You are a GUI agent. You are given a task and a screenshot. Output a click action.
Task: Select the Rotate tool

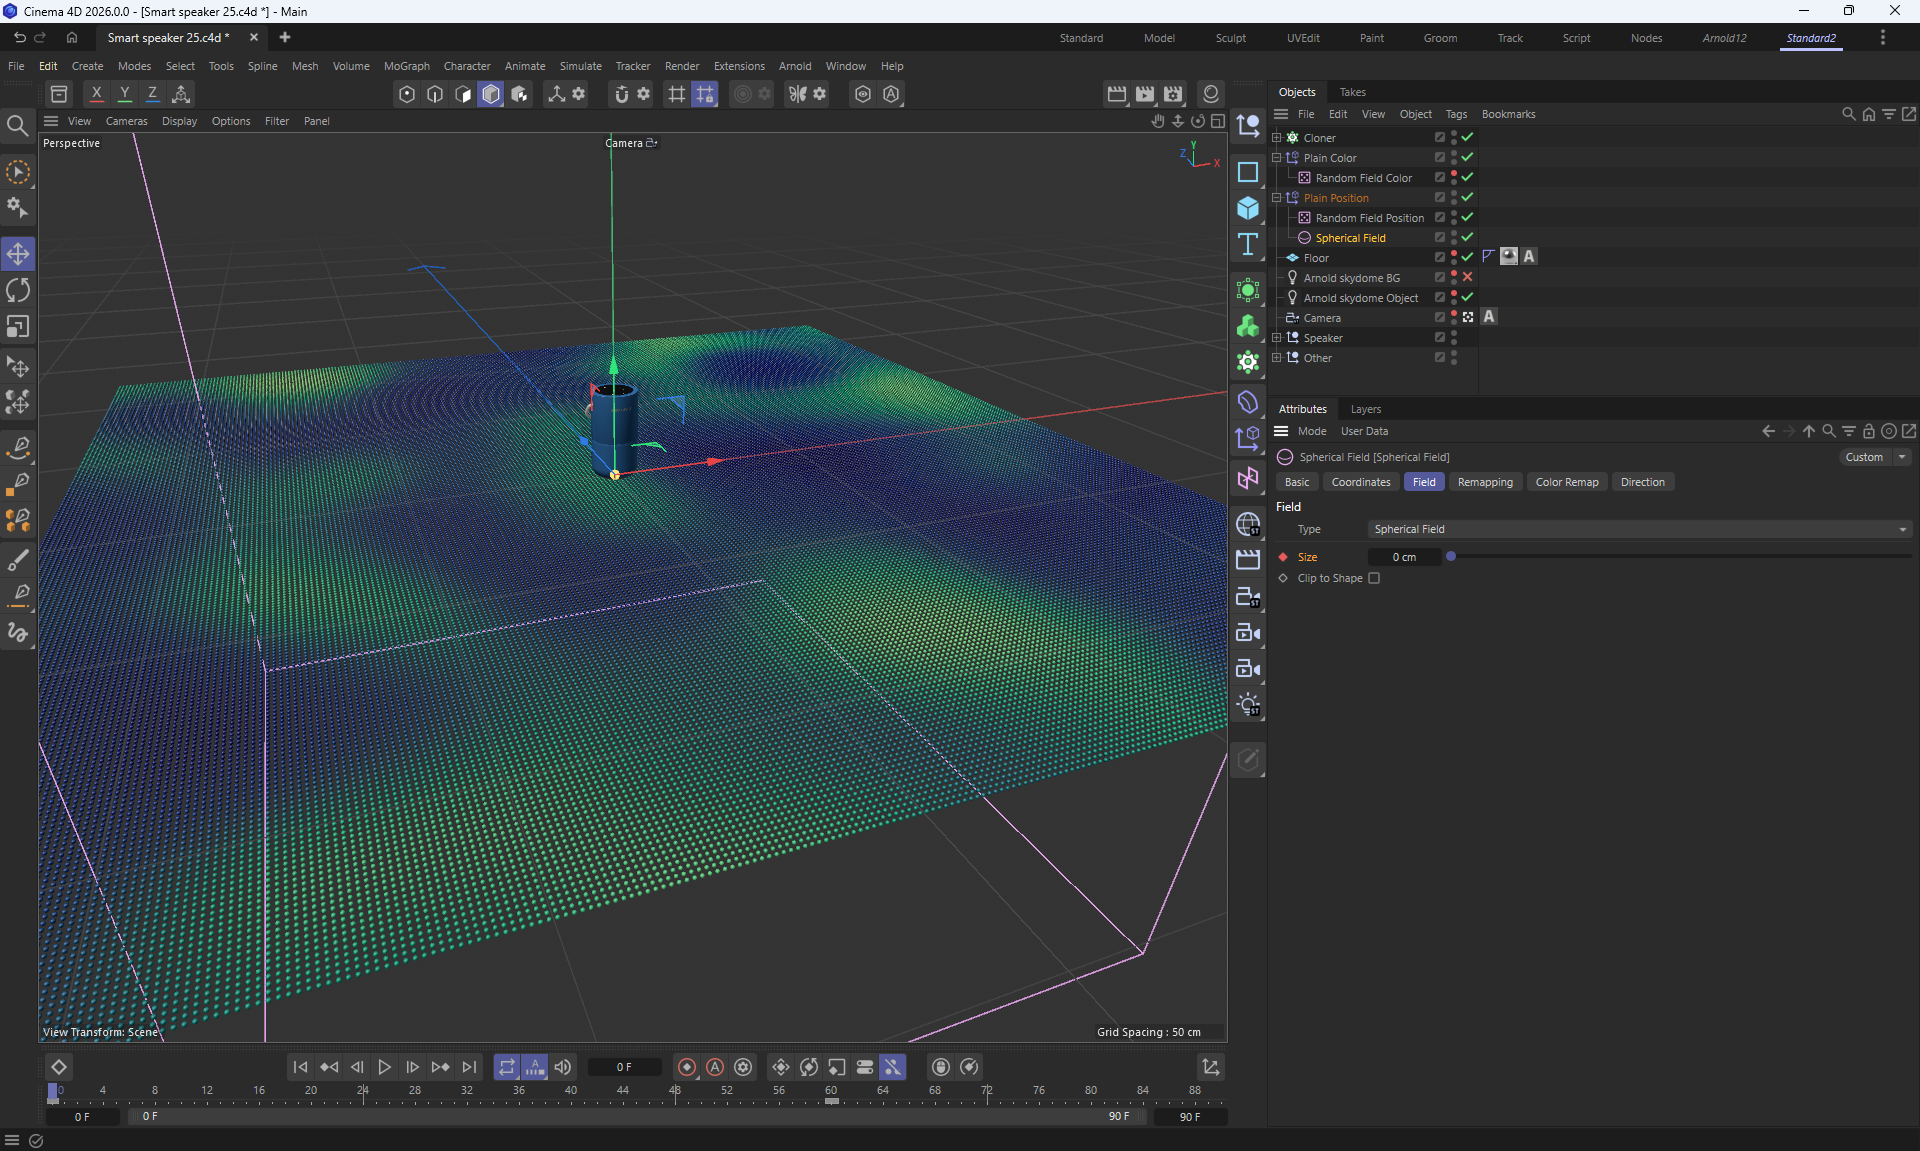18,290
